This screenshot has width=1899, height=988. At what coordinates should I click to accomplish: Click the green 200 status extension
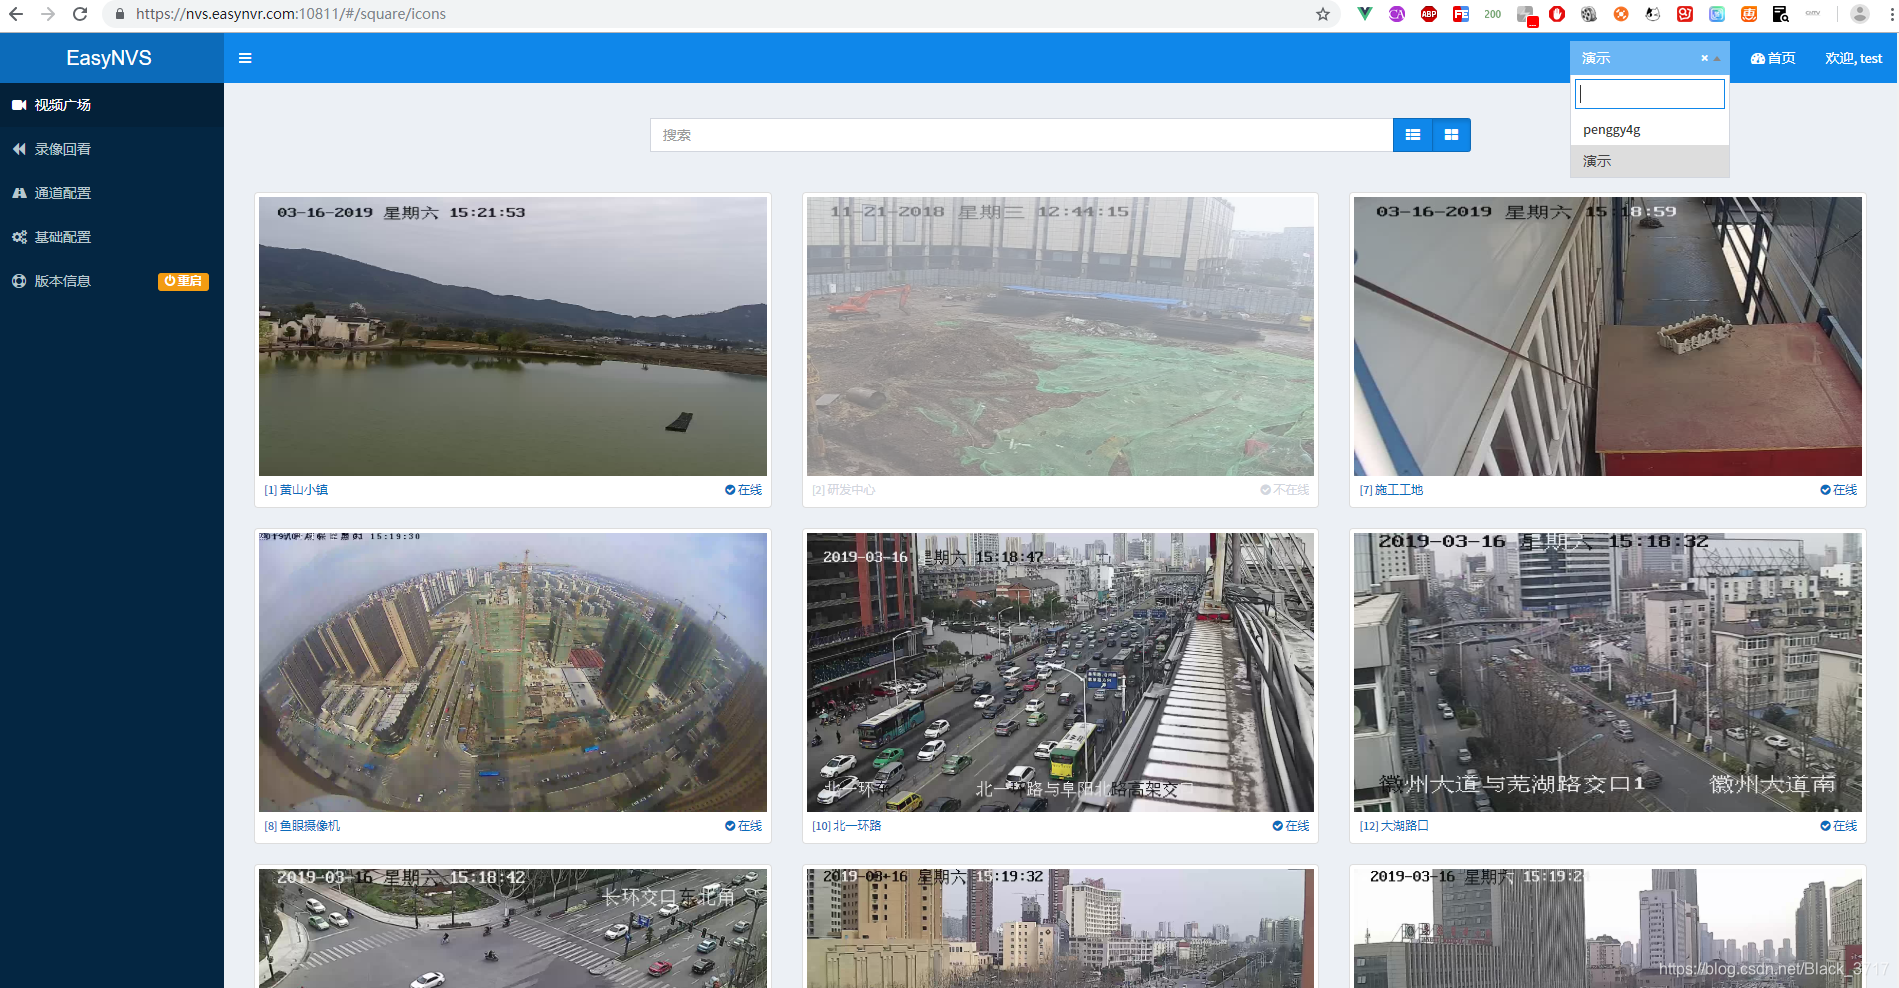point(1493,14)
